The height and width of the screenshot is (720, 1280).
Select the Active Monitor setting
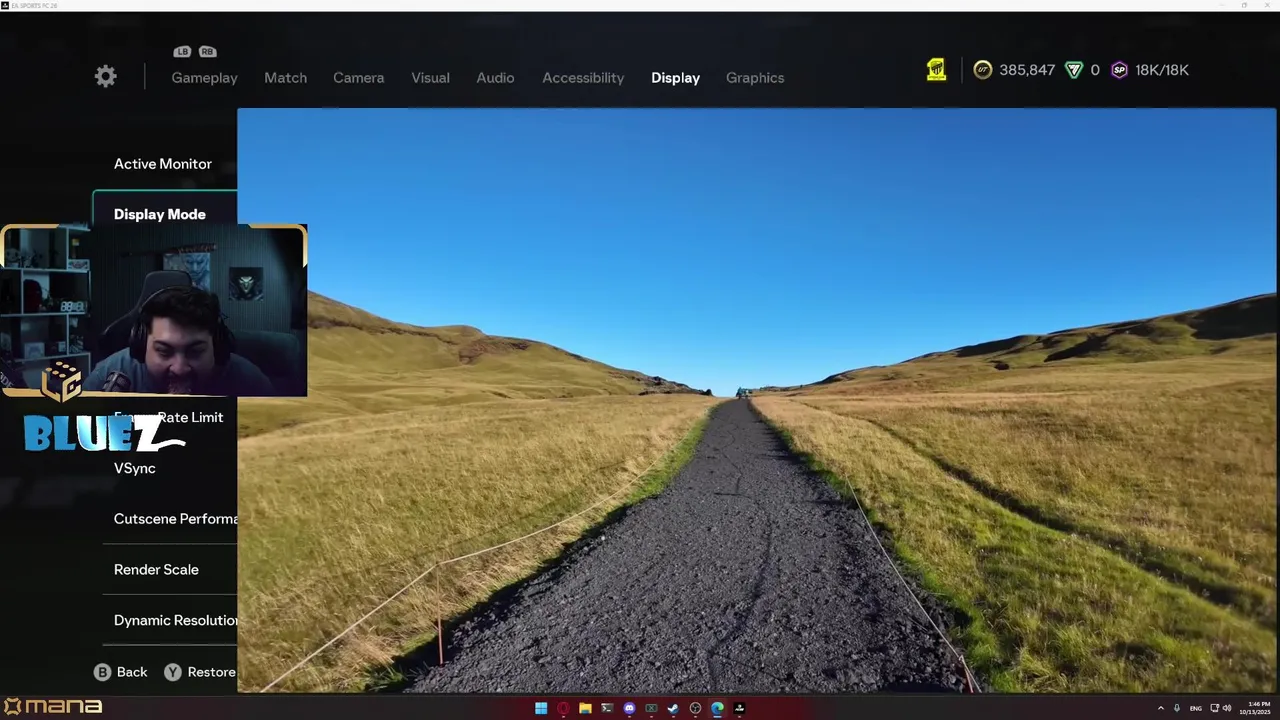[x=163, y=164]
